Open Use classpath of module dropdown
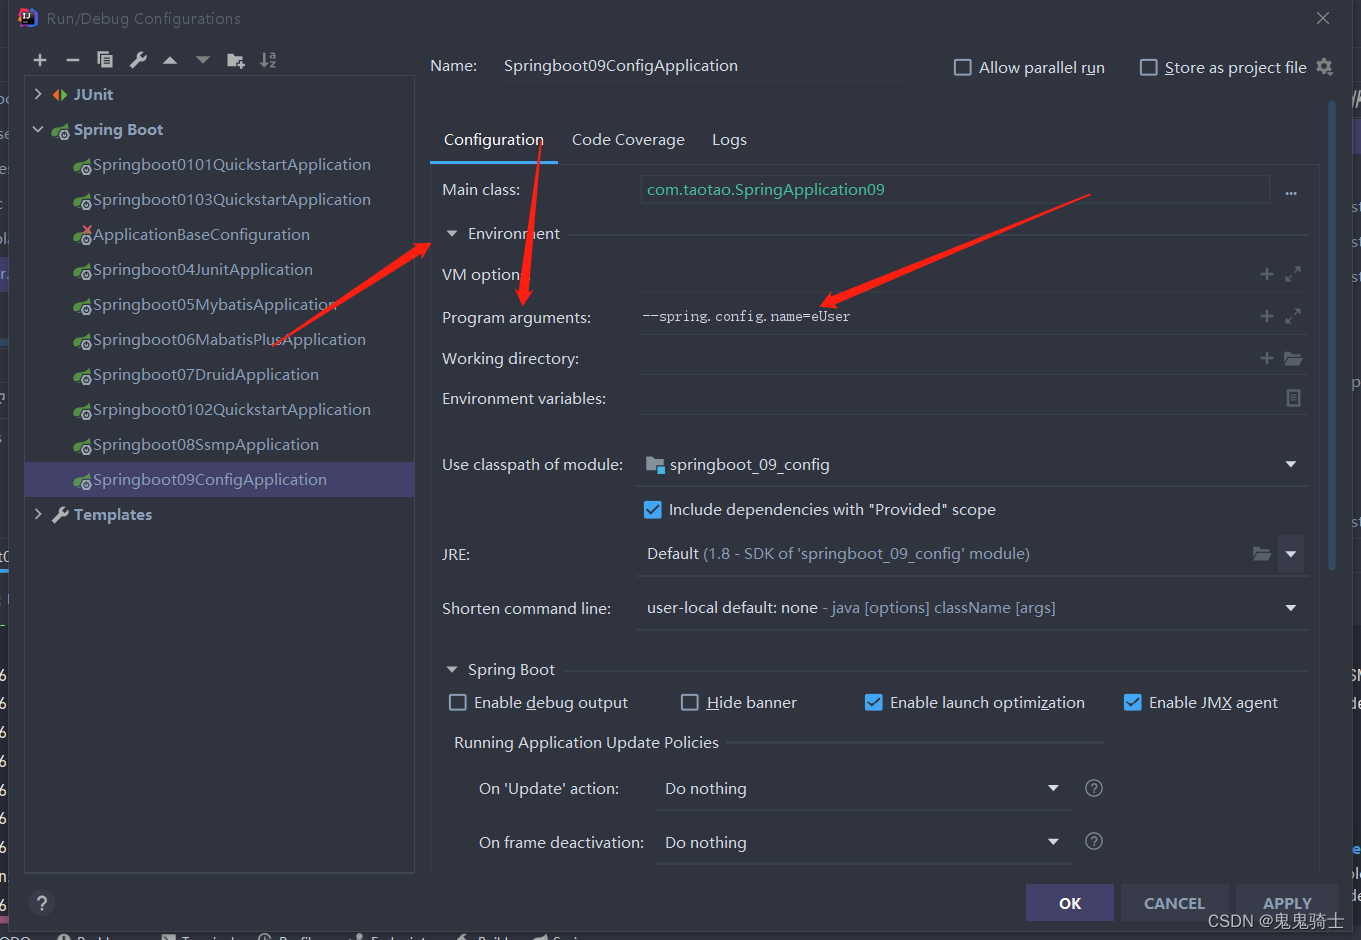The height and width of the screenshot is (940, 1361). click(1291, 464)
